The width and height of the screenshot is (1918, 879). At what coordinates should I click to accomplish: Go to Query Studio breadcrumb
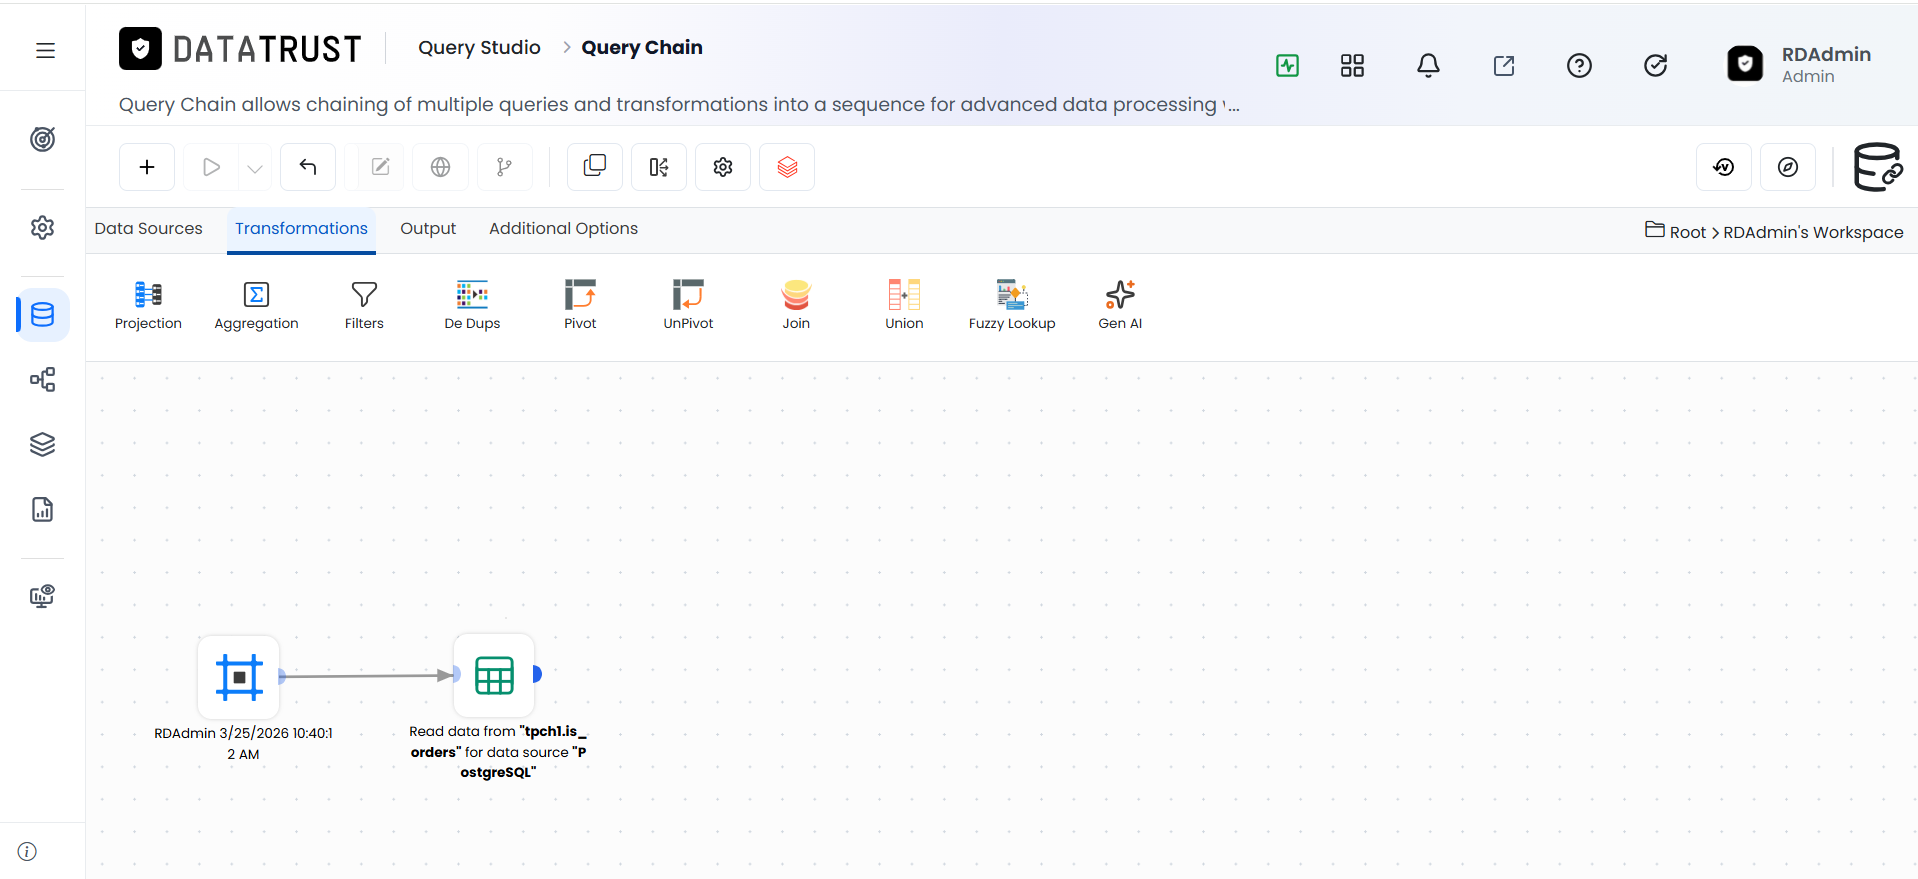coord(479,48)
